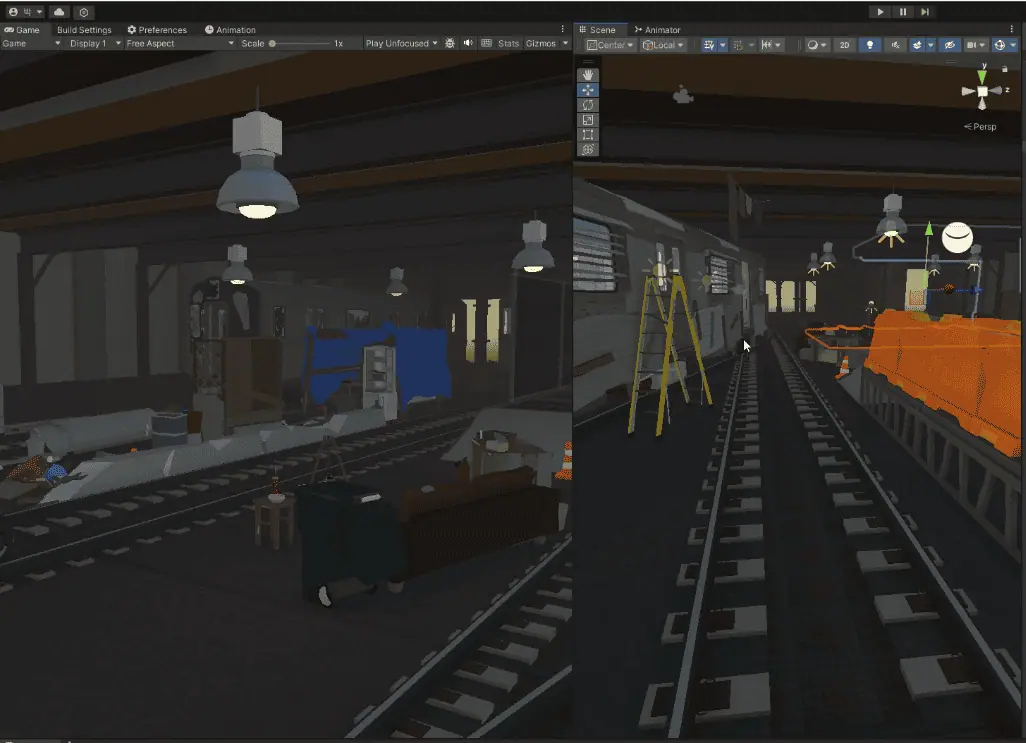The image size is (1026, 743).
Task: Toggle hidden objects visibility eye icon
Action: tap(949, 45)
